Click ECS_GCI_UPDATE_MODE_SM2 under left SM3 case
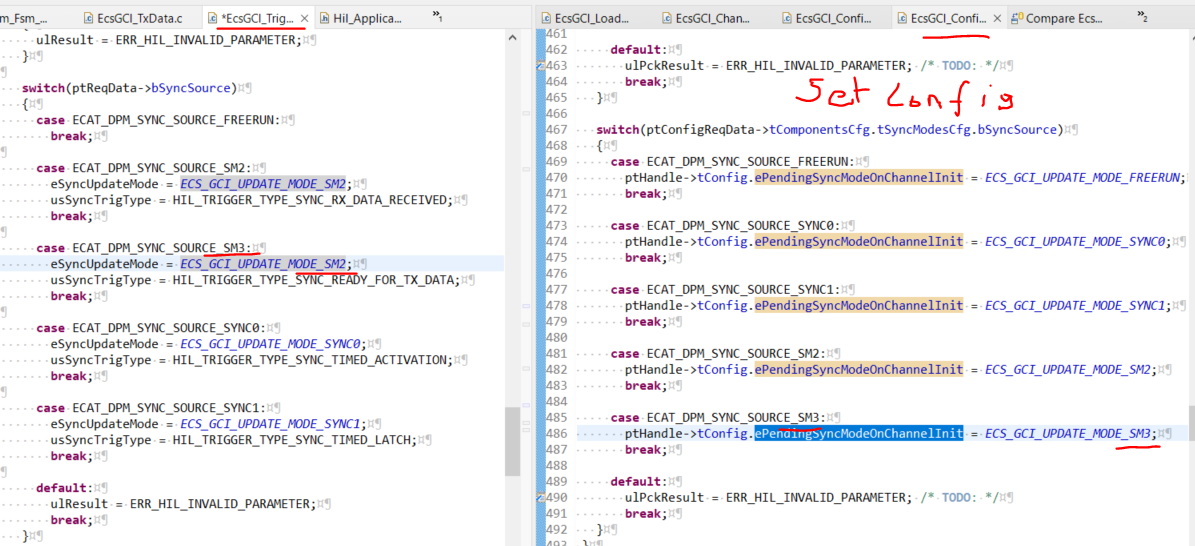This screenshot has height=546, width=1195. pos(265,264)
